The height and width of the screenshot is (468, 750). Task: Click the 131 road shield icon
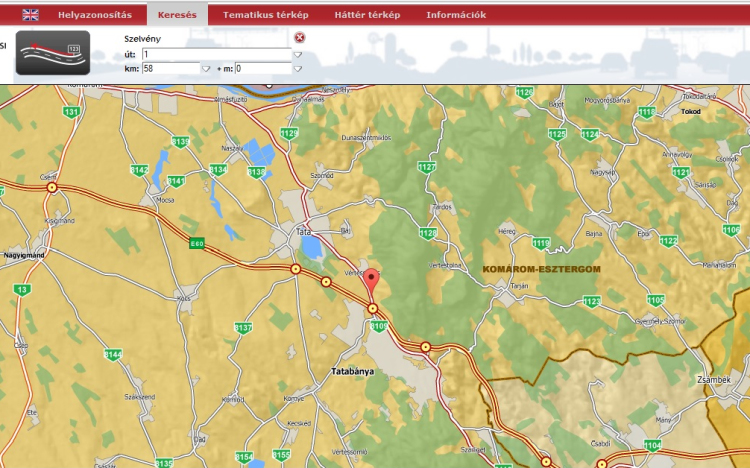click(71, 112)
